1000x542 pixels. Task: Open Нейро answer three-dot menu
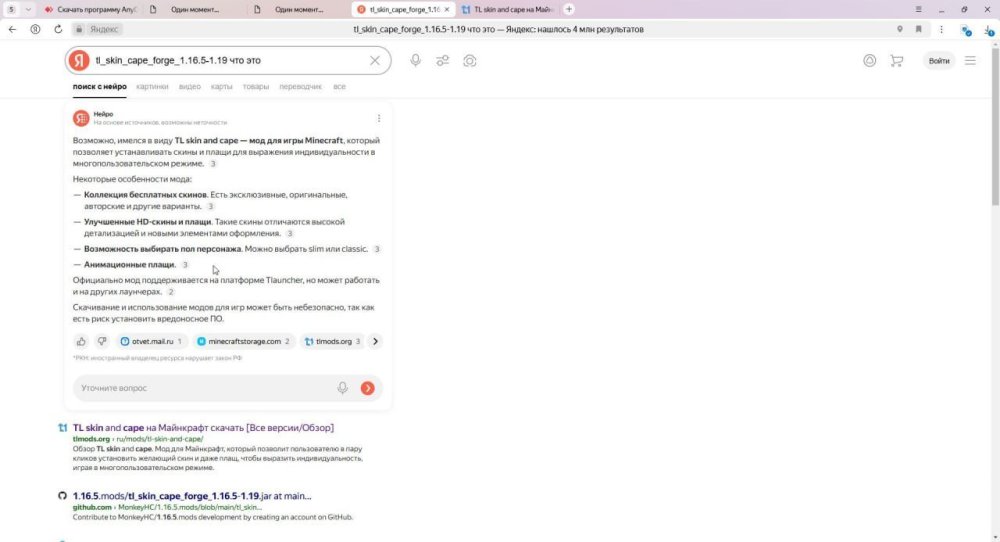point(379,119)
